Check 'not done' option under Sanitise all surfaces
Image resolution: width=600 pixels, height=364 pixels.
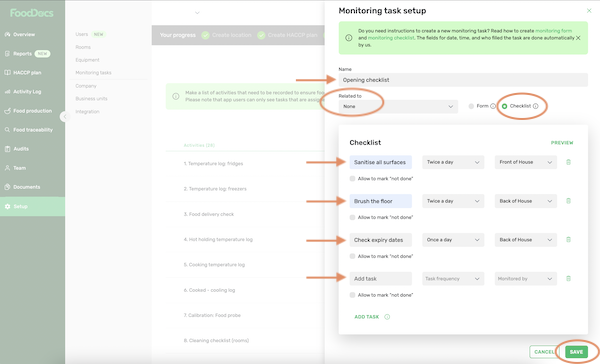point(352,179)
